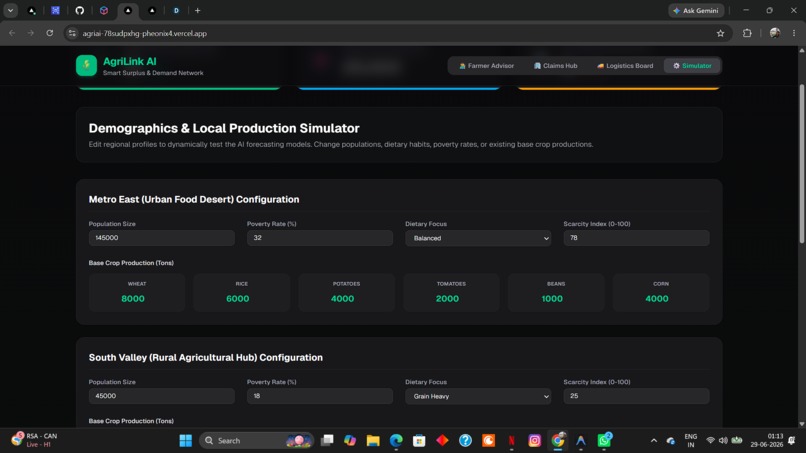This screenshot has height=453, width=806.
Task: Click the Ask Gemini button
Action: [x=696, y=10]
